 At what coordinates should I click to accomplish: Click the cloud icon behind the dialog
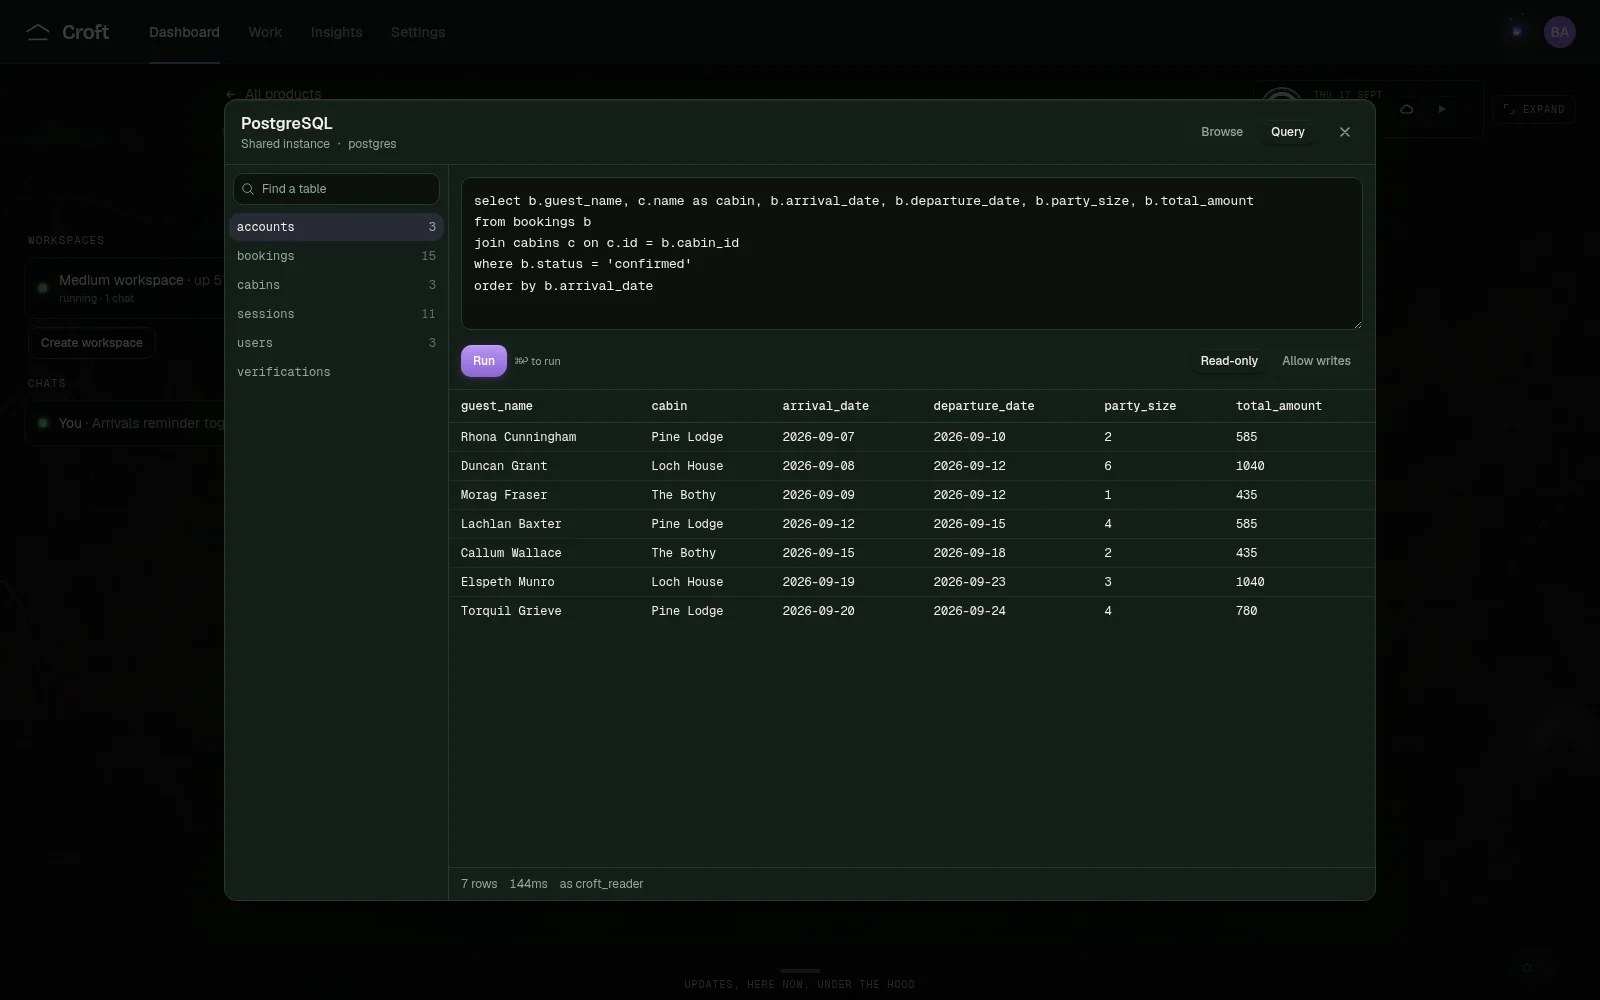1407,109
